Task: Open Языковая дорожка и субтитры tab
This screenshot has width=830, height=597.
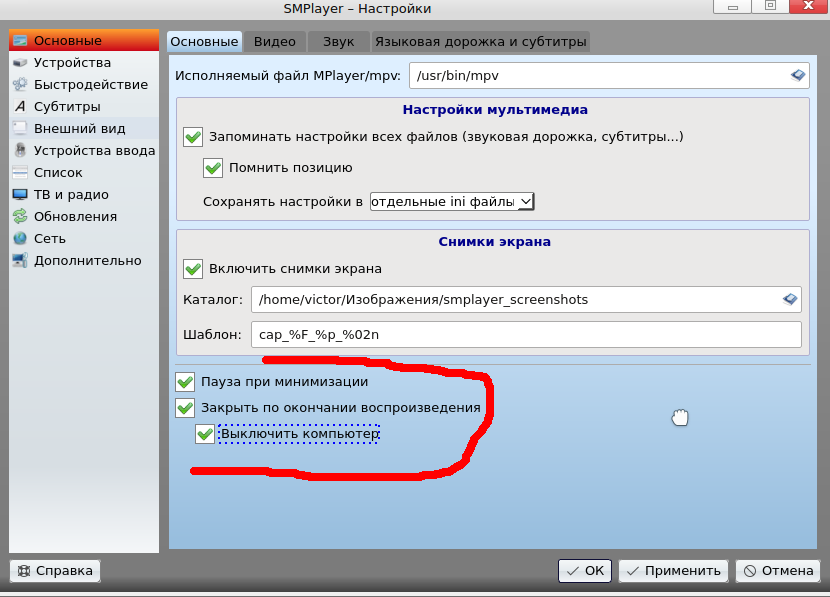Action: 481,42
